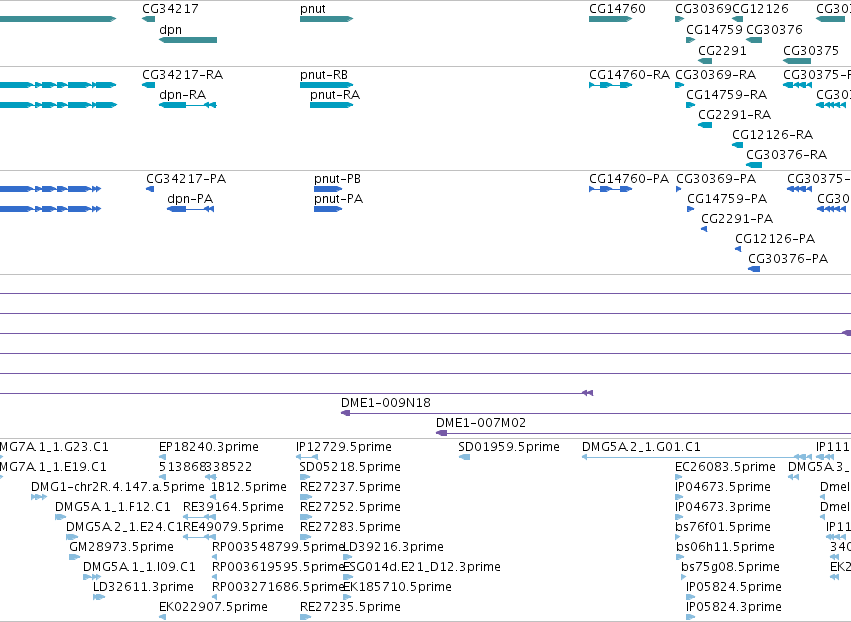This screenshot has height=622, width=851.
Task: Open the IP04673.3prime EST label
Action: tap(723, 507)
